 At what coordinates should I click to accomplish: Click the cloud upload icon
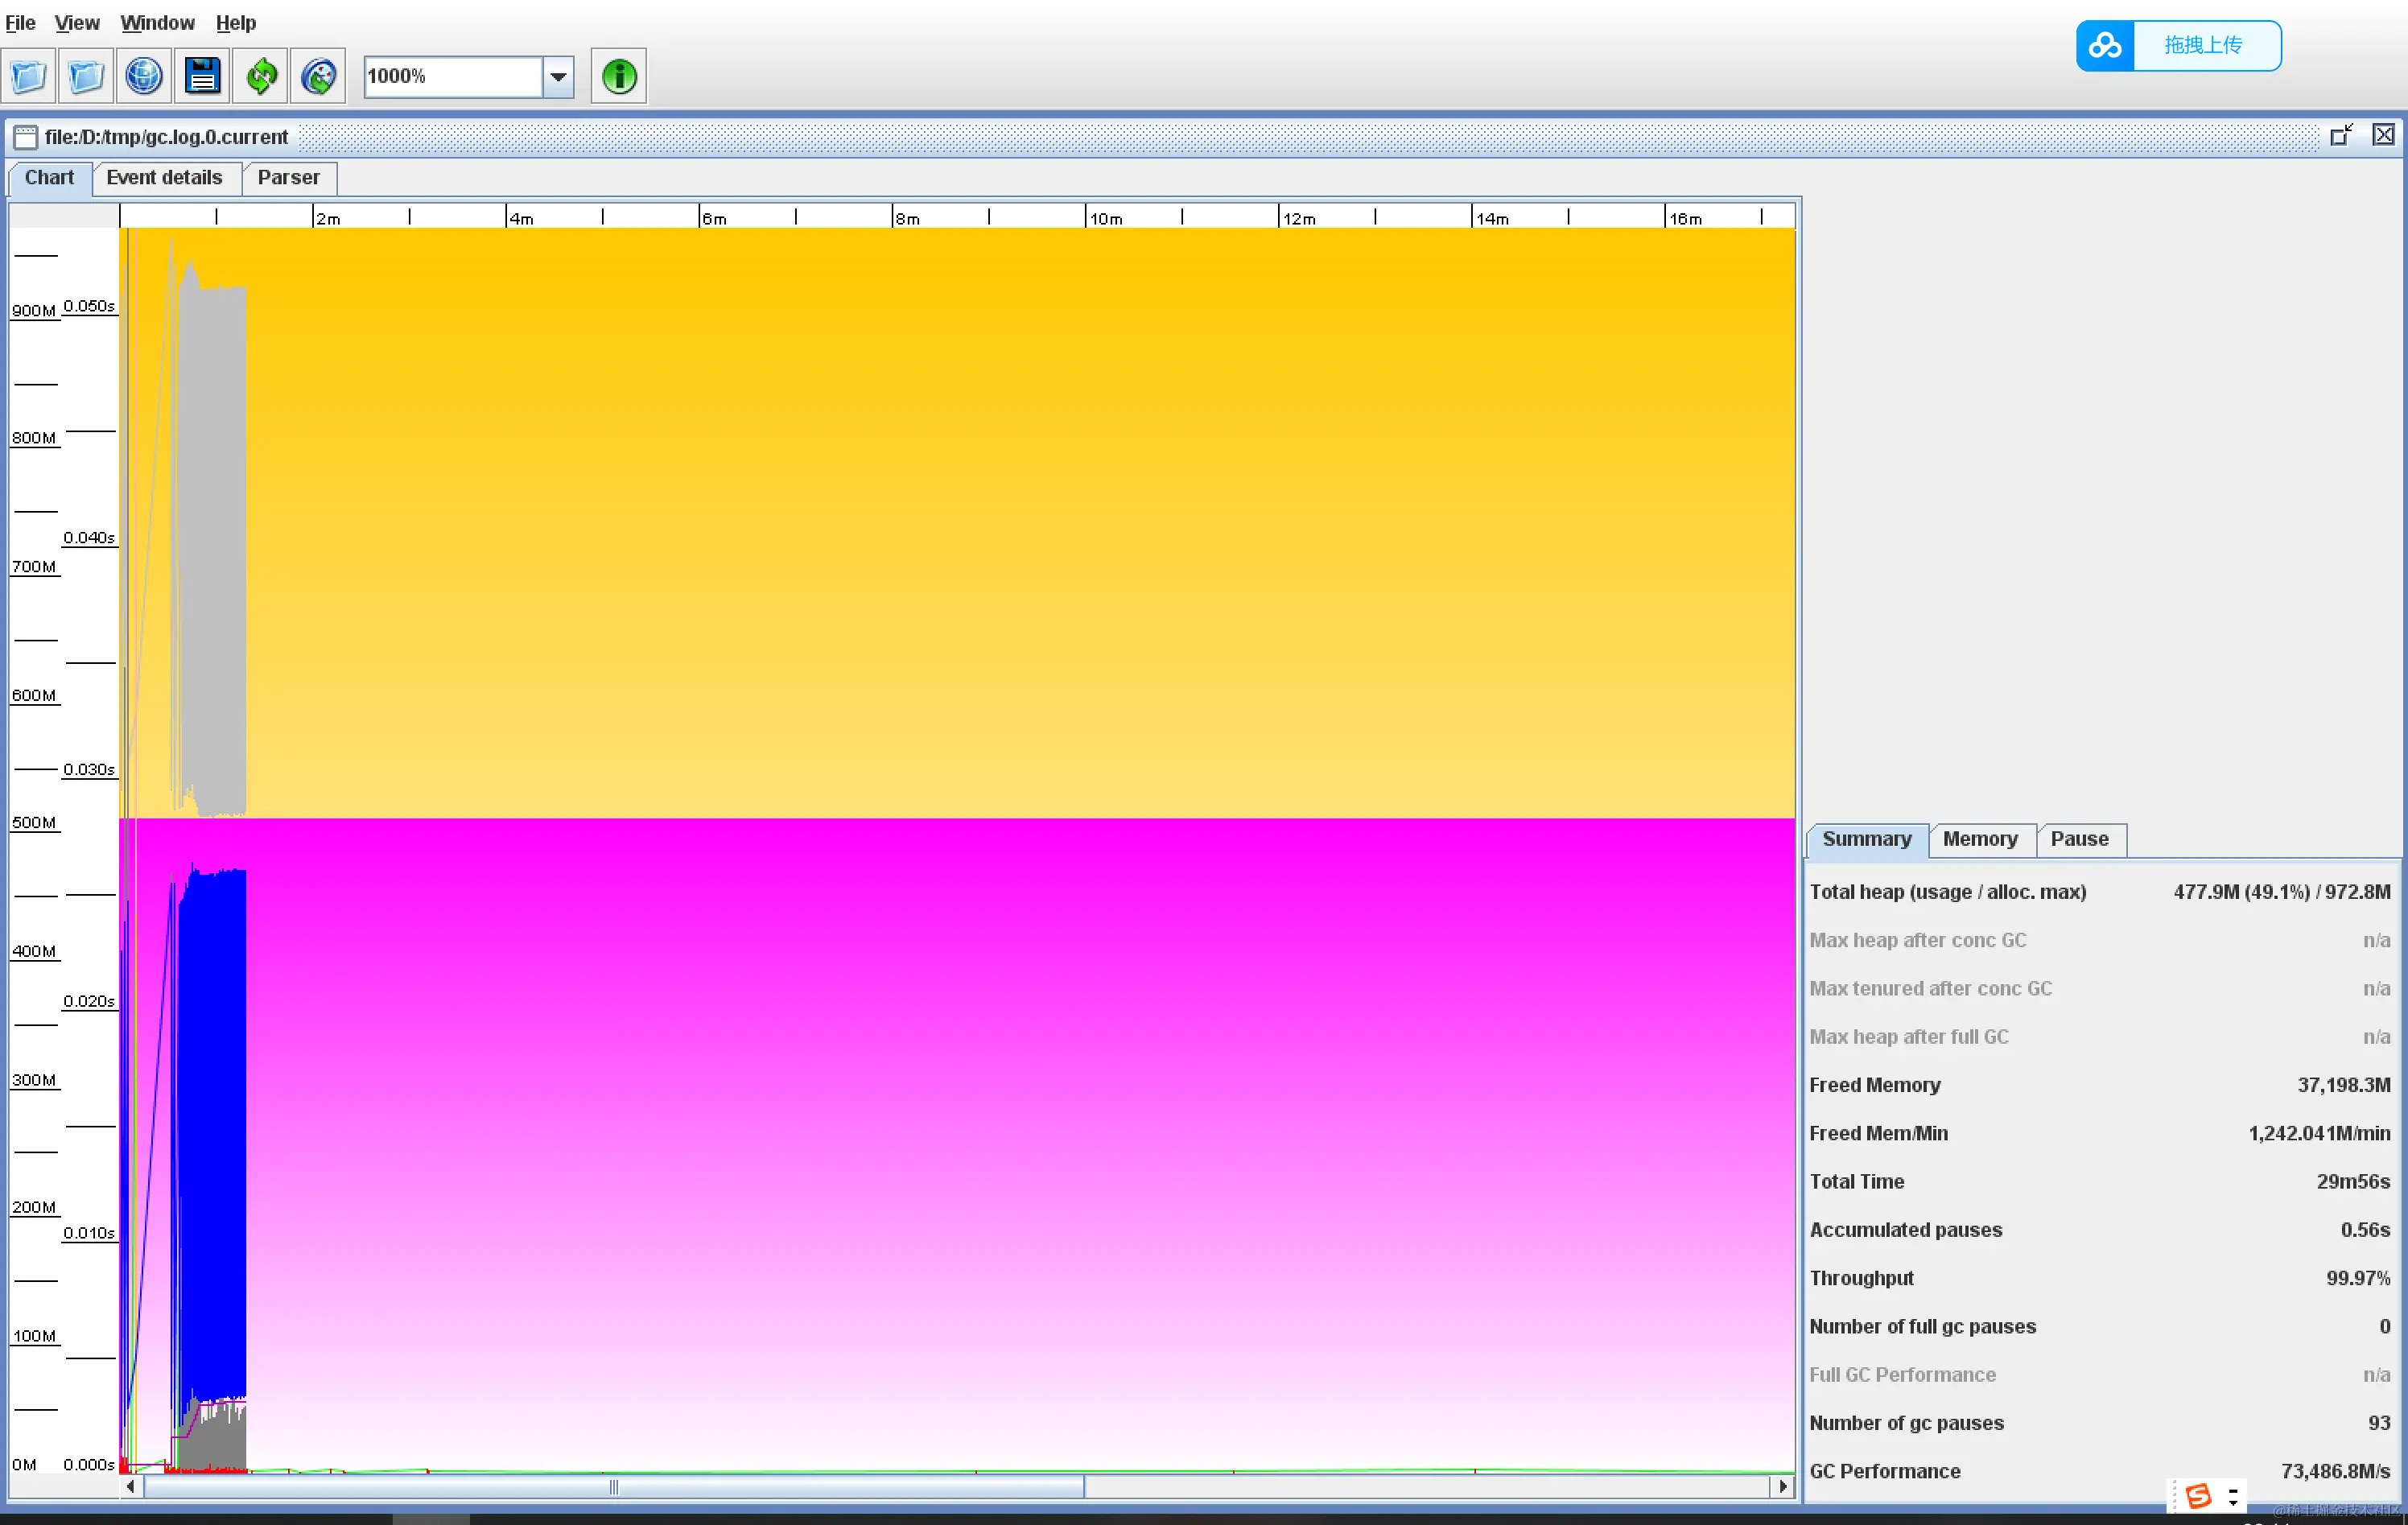click(x=2105, y=46)
